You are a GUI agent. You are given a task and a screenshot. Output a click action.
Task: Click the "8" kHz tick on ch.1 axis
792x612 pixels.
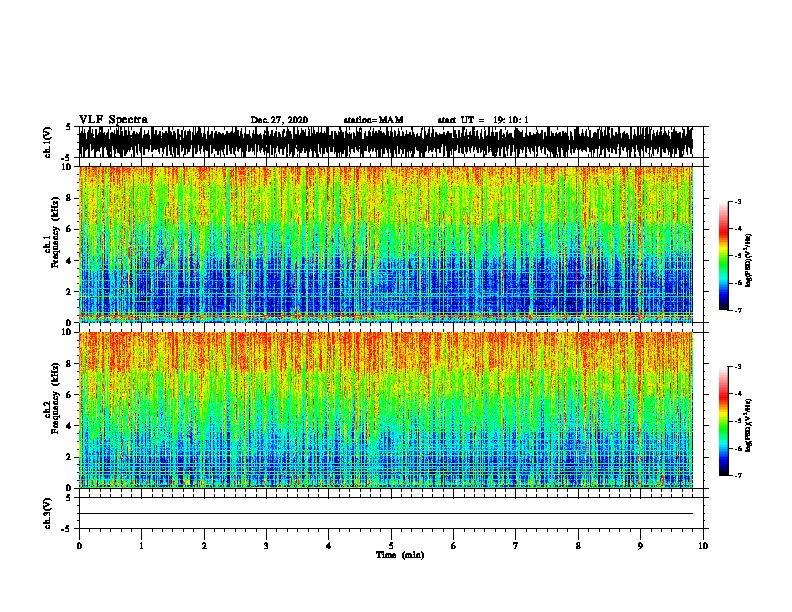(70, 198)
